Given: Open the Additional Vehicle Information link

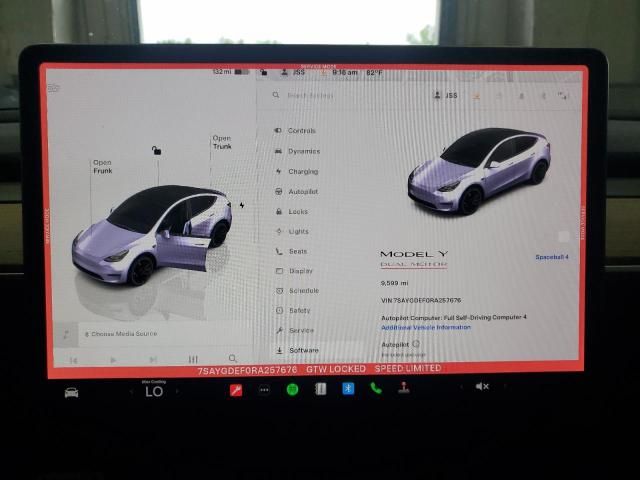Looking at the screenshot, I should [x=425, y=327].
